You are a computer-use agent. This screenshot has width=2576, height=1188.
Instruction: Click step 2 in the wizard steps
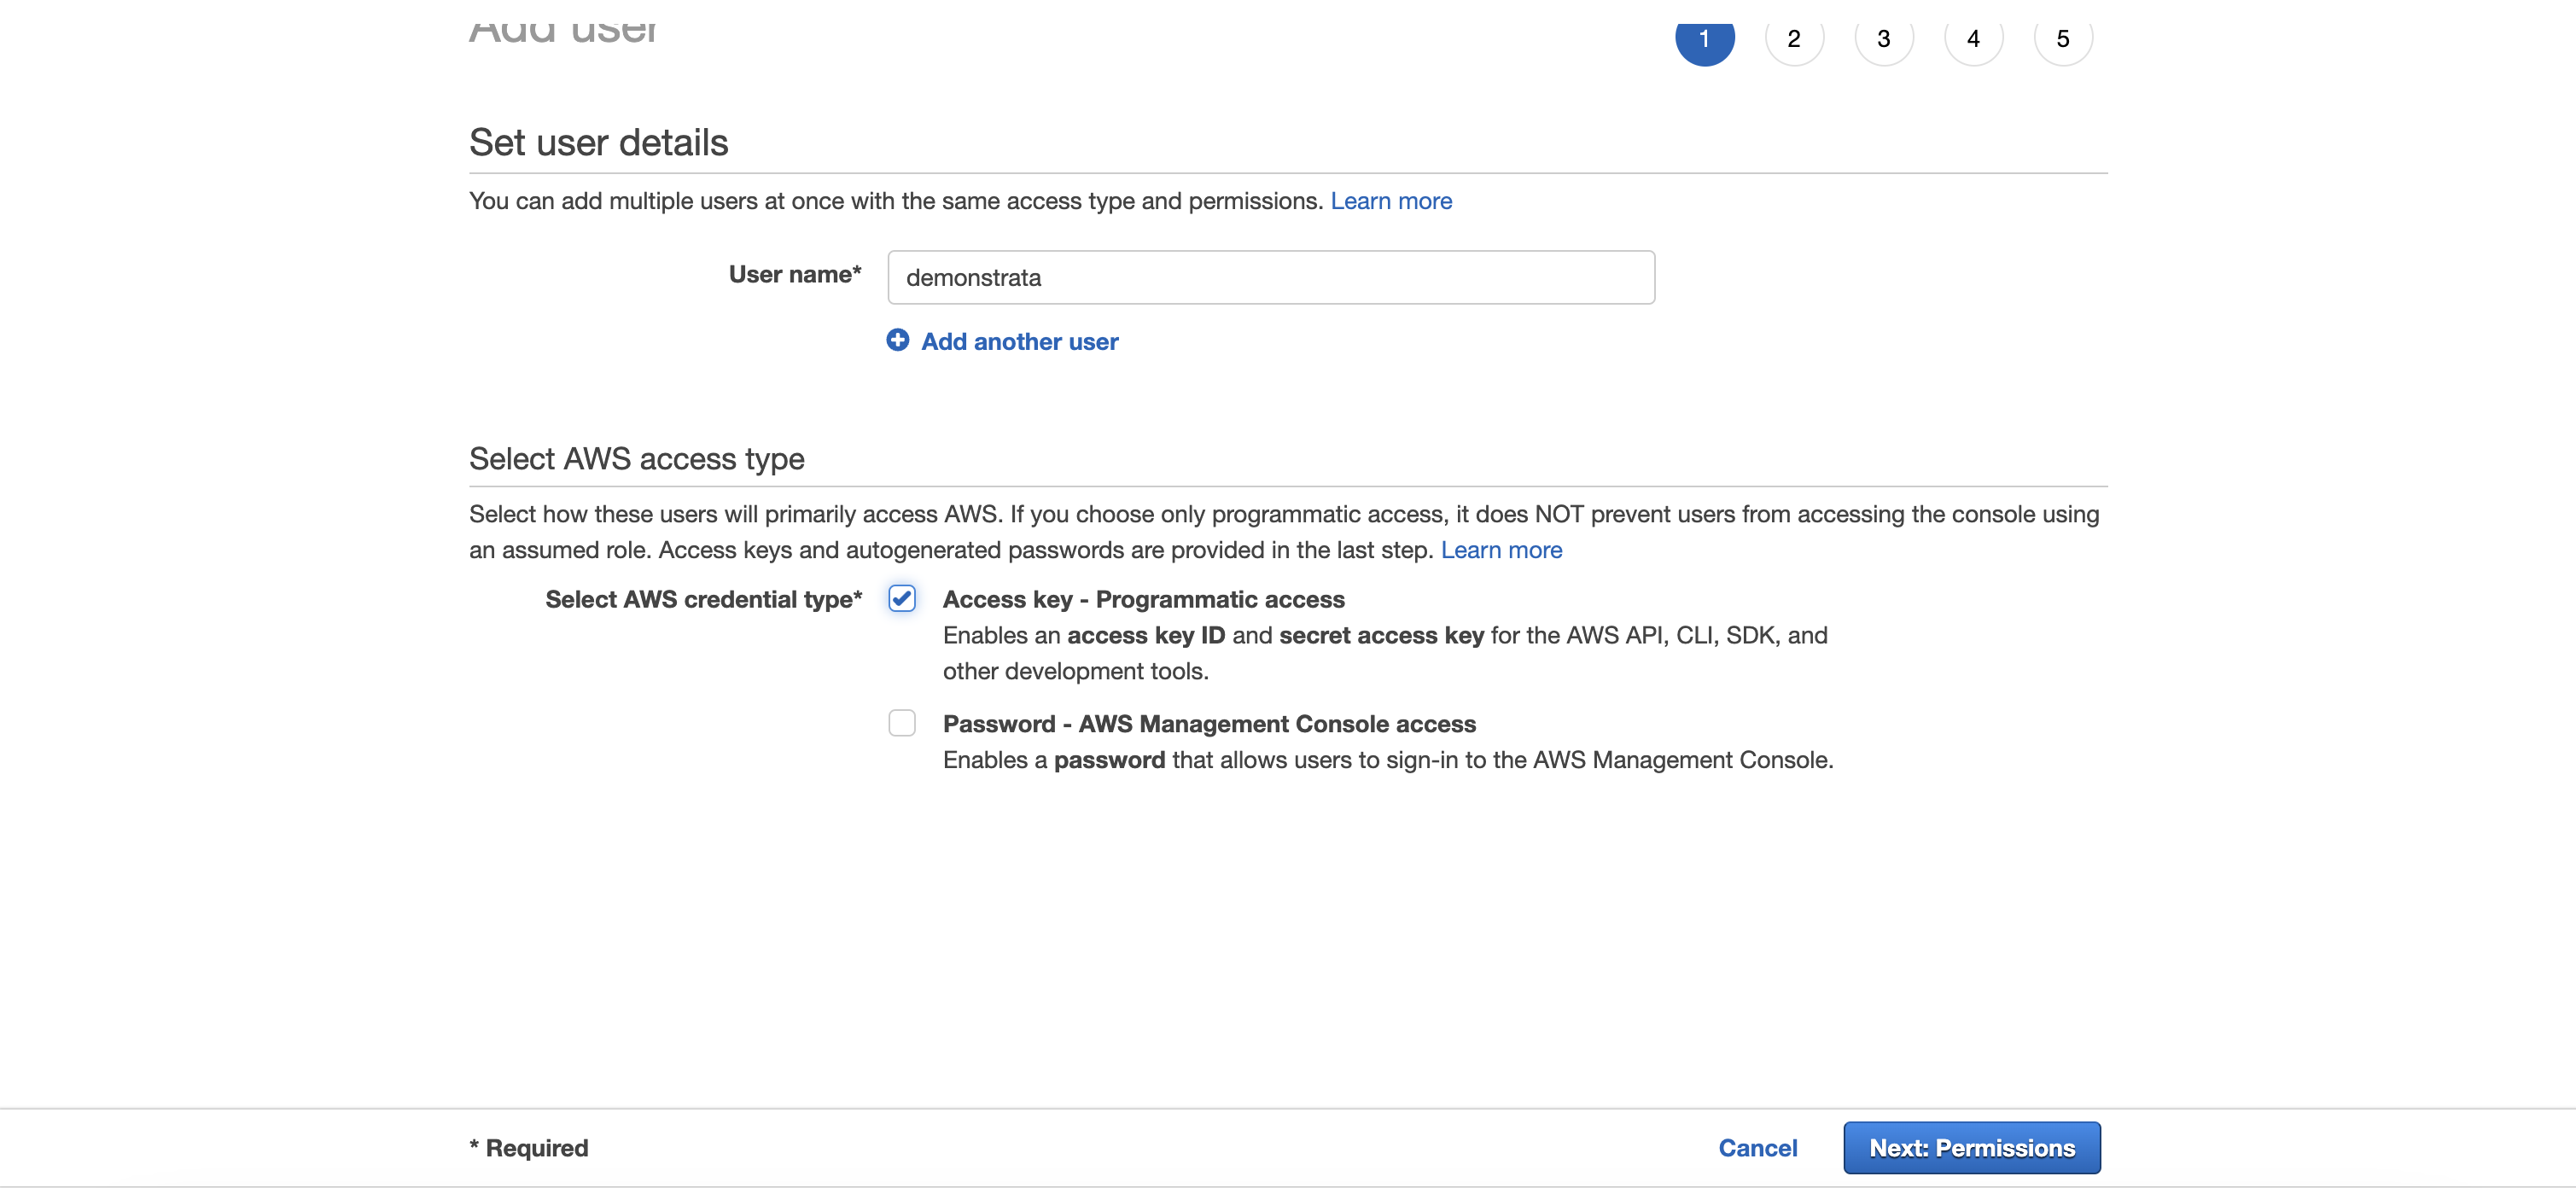[1794, 38]
